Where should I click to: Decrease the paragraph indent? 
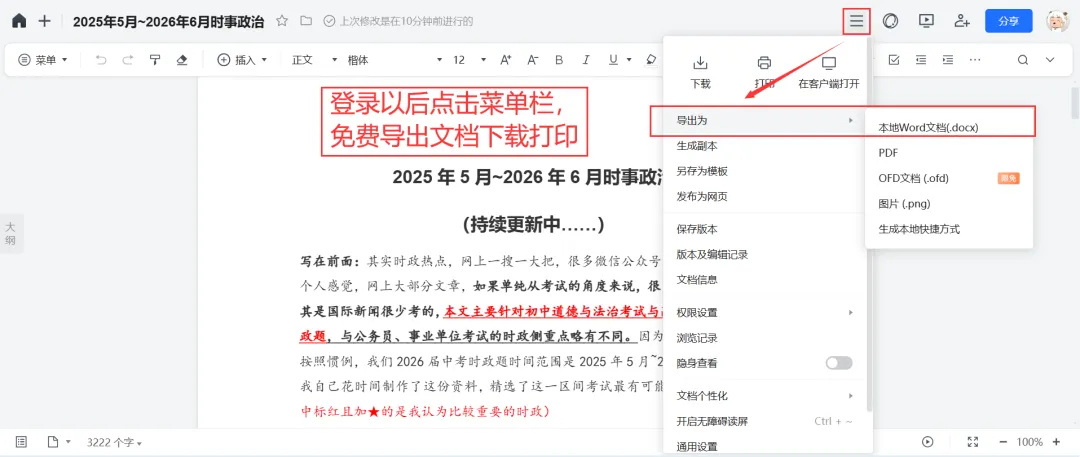(x=921, y=60)
